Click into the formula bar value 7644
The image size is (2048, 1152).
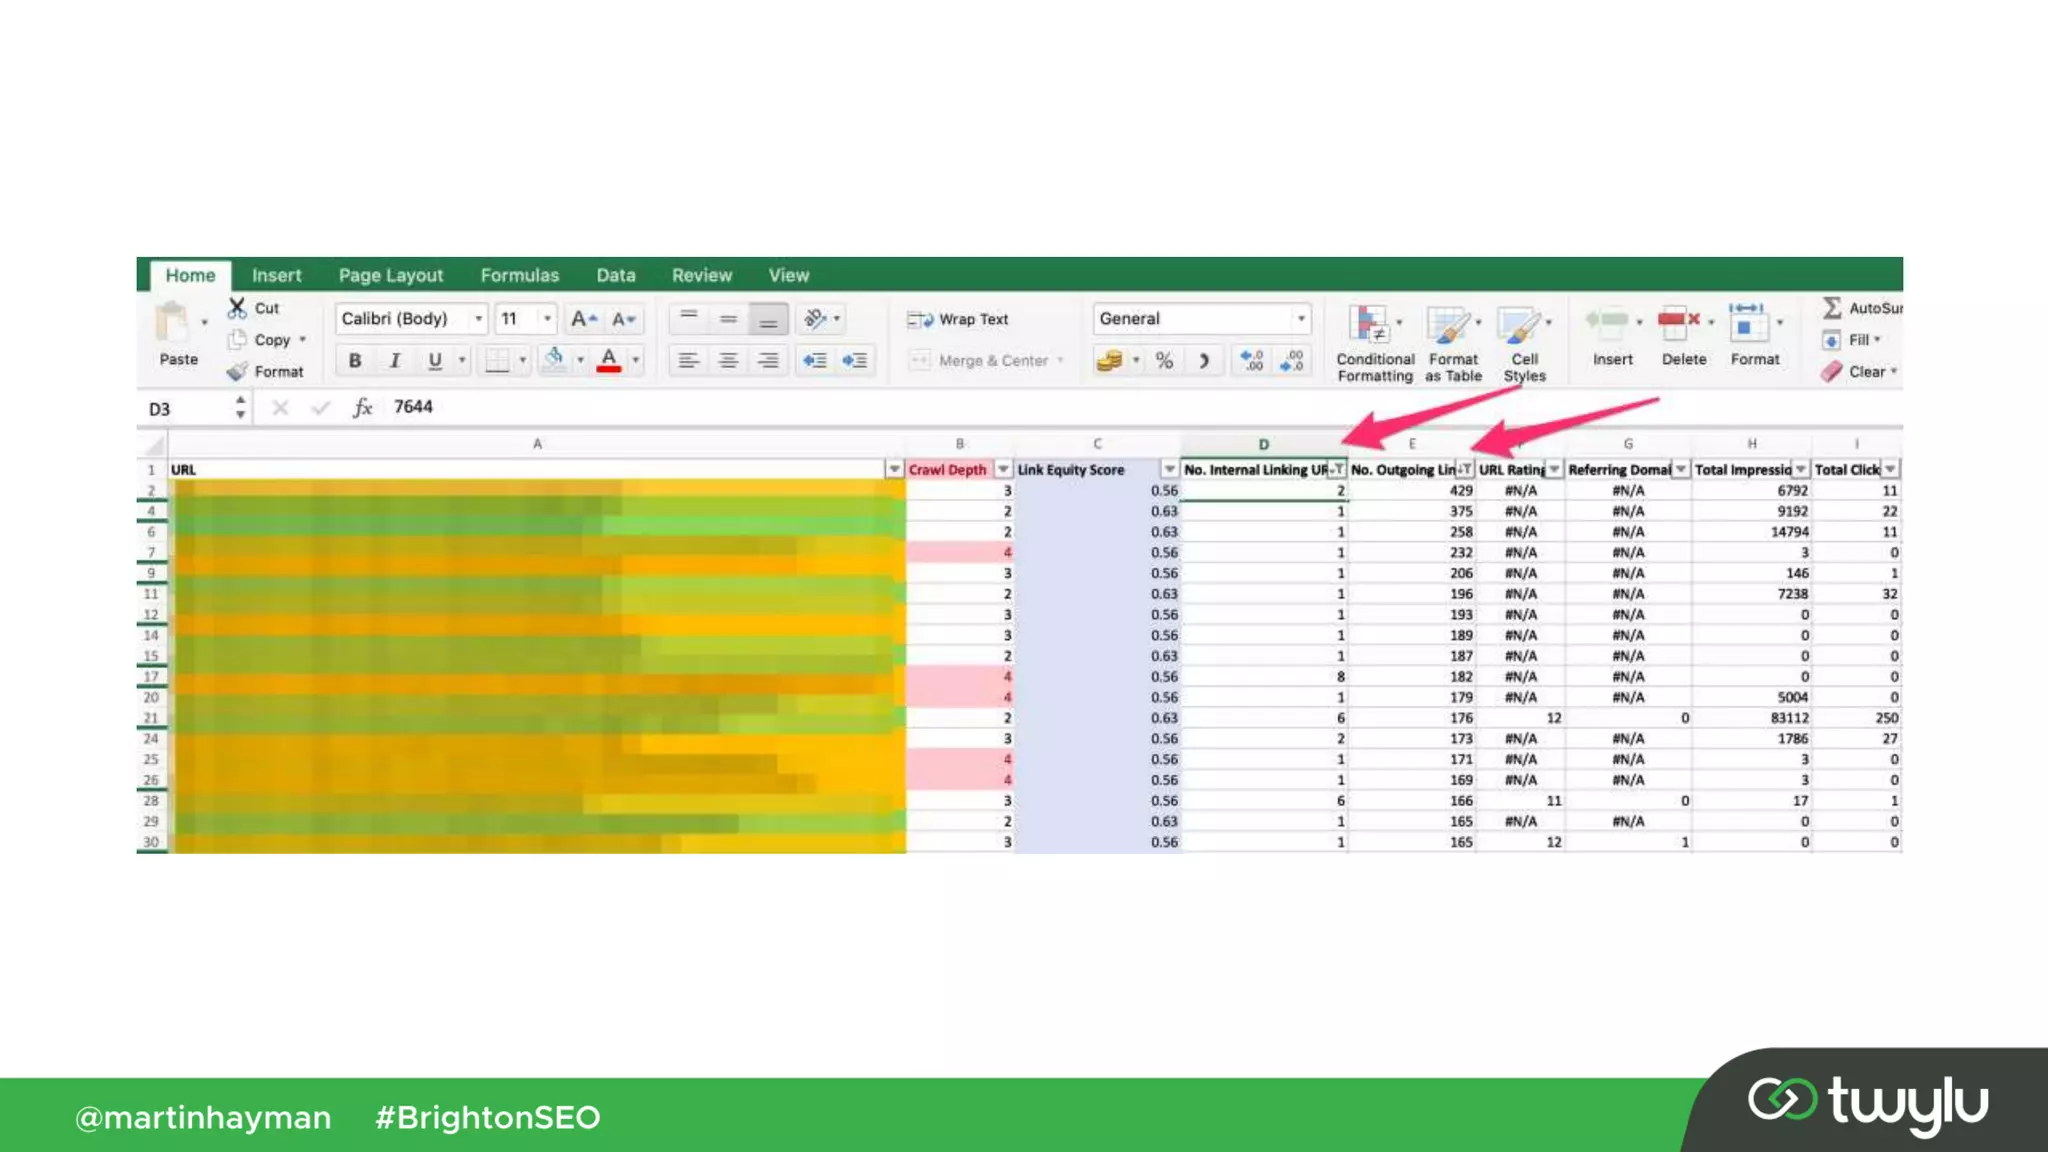pyautogui.click(x=413, y=407)
